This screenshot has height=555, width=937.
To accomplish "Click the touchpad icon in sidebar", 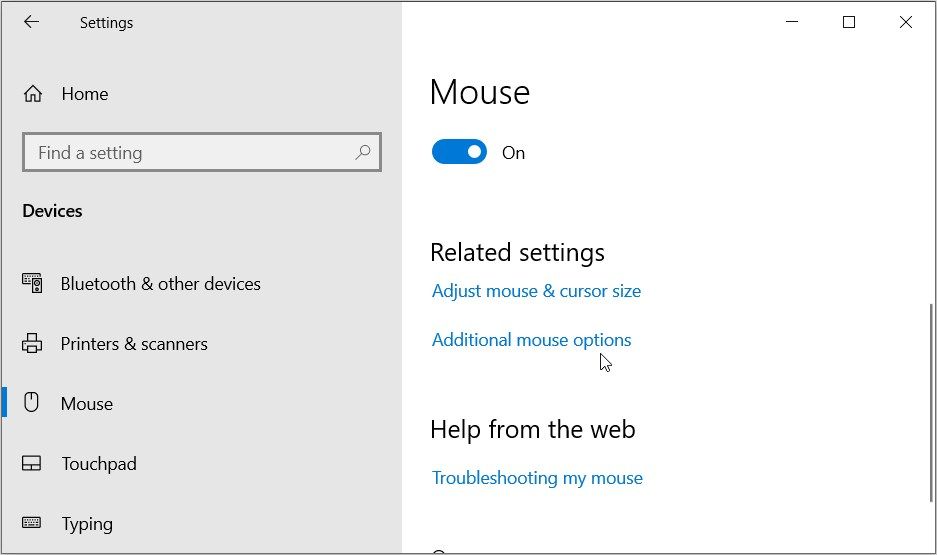I will point(32,464).
